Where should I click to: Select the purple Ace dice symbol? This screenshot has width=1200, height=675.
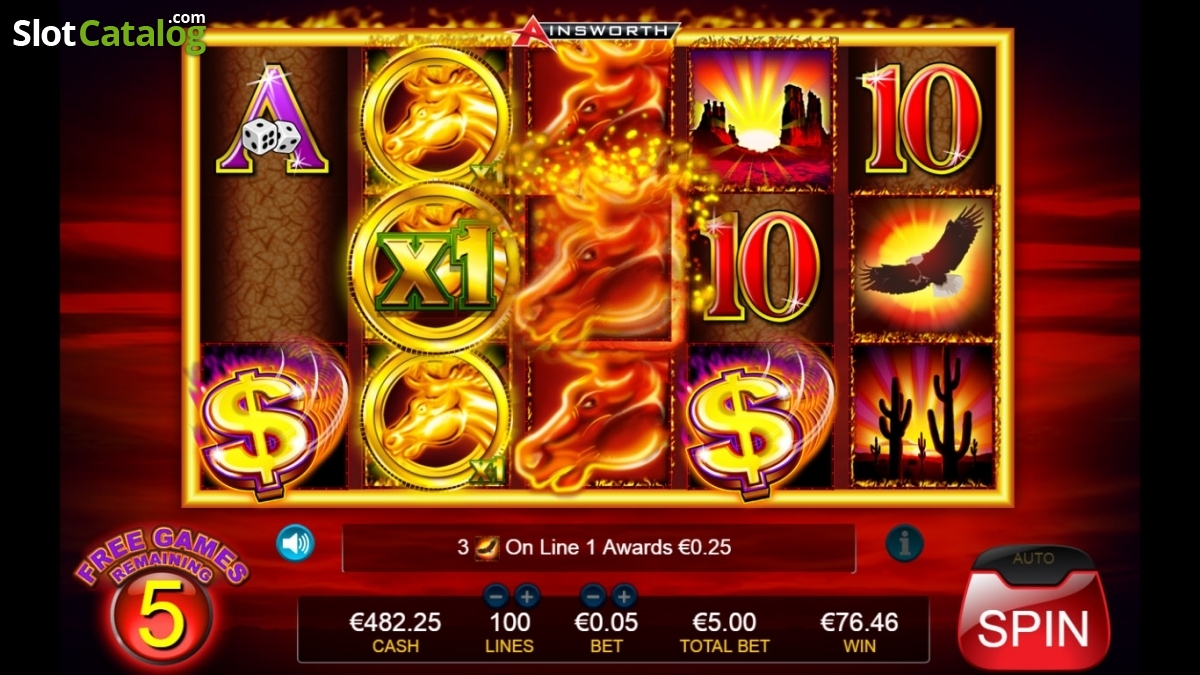(271, 120)
